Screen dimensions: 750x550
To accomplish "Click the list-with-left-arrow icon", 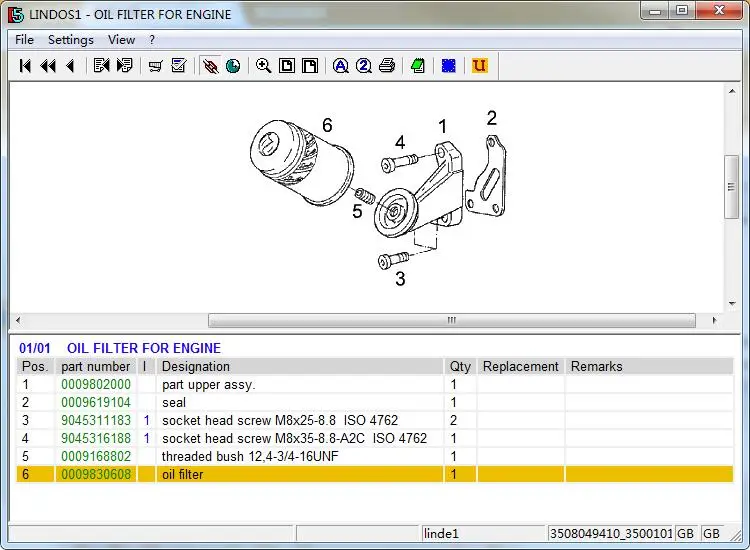I will coord(101,66).
